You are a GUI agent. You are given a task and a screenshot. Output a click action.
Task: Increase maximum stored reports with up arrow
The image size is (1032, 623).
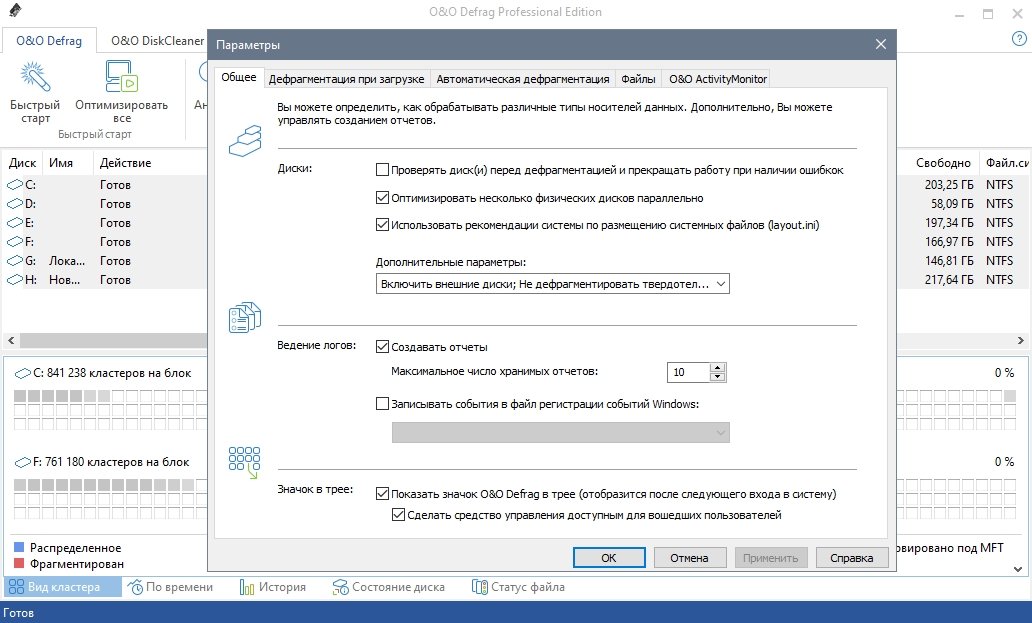[717, 367]
